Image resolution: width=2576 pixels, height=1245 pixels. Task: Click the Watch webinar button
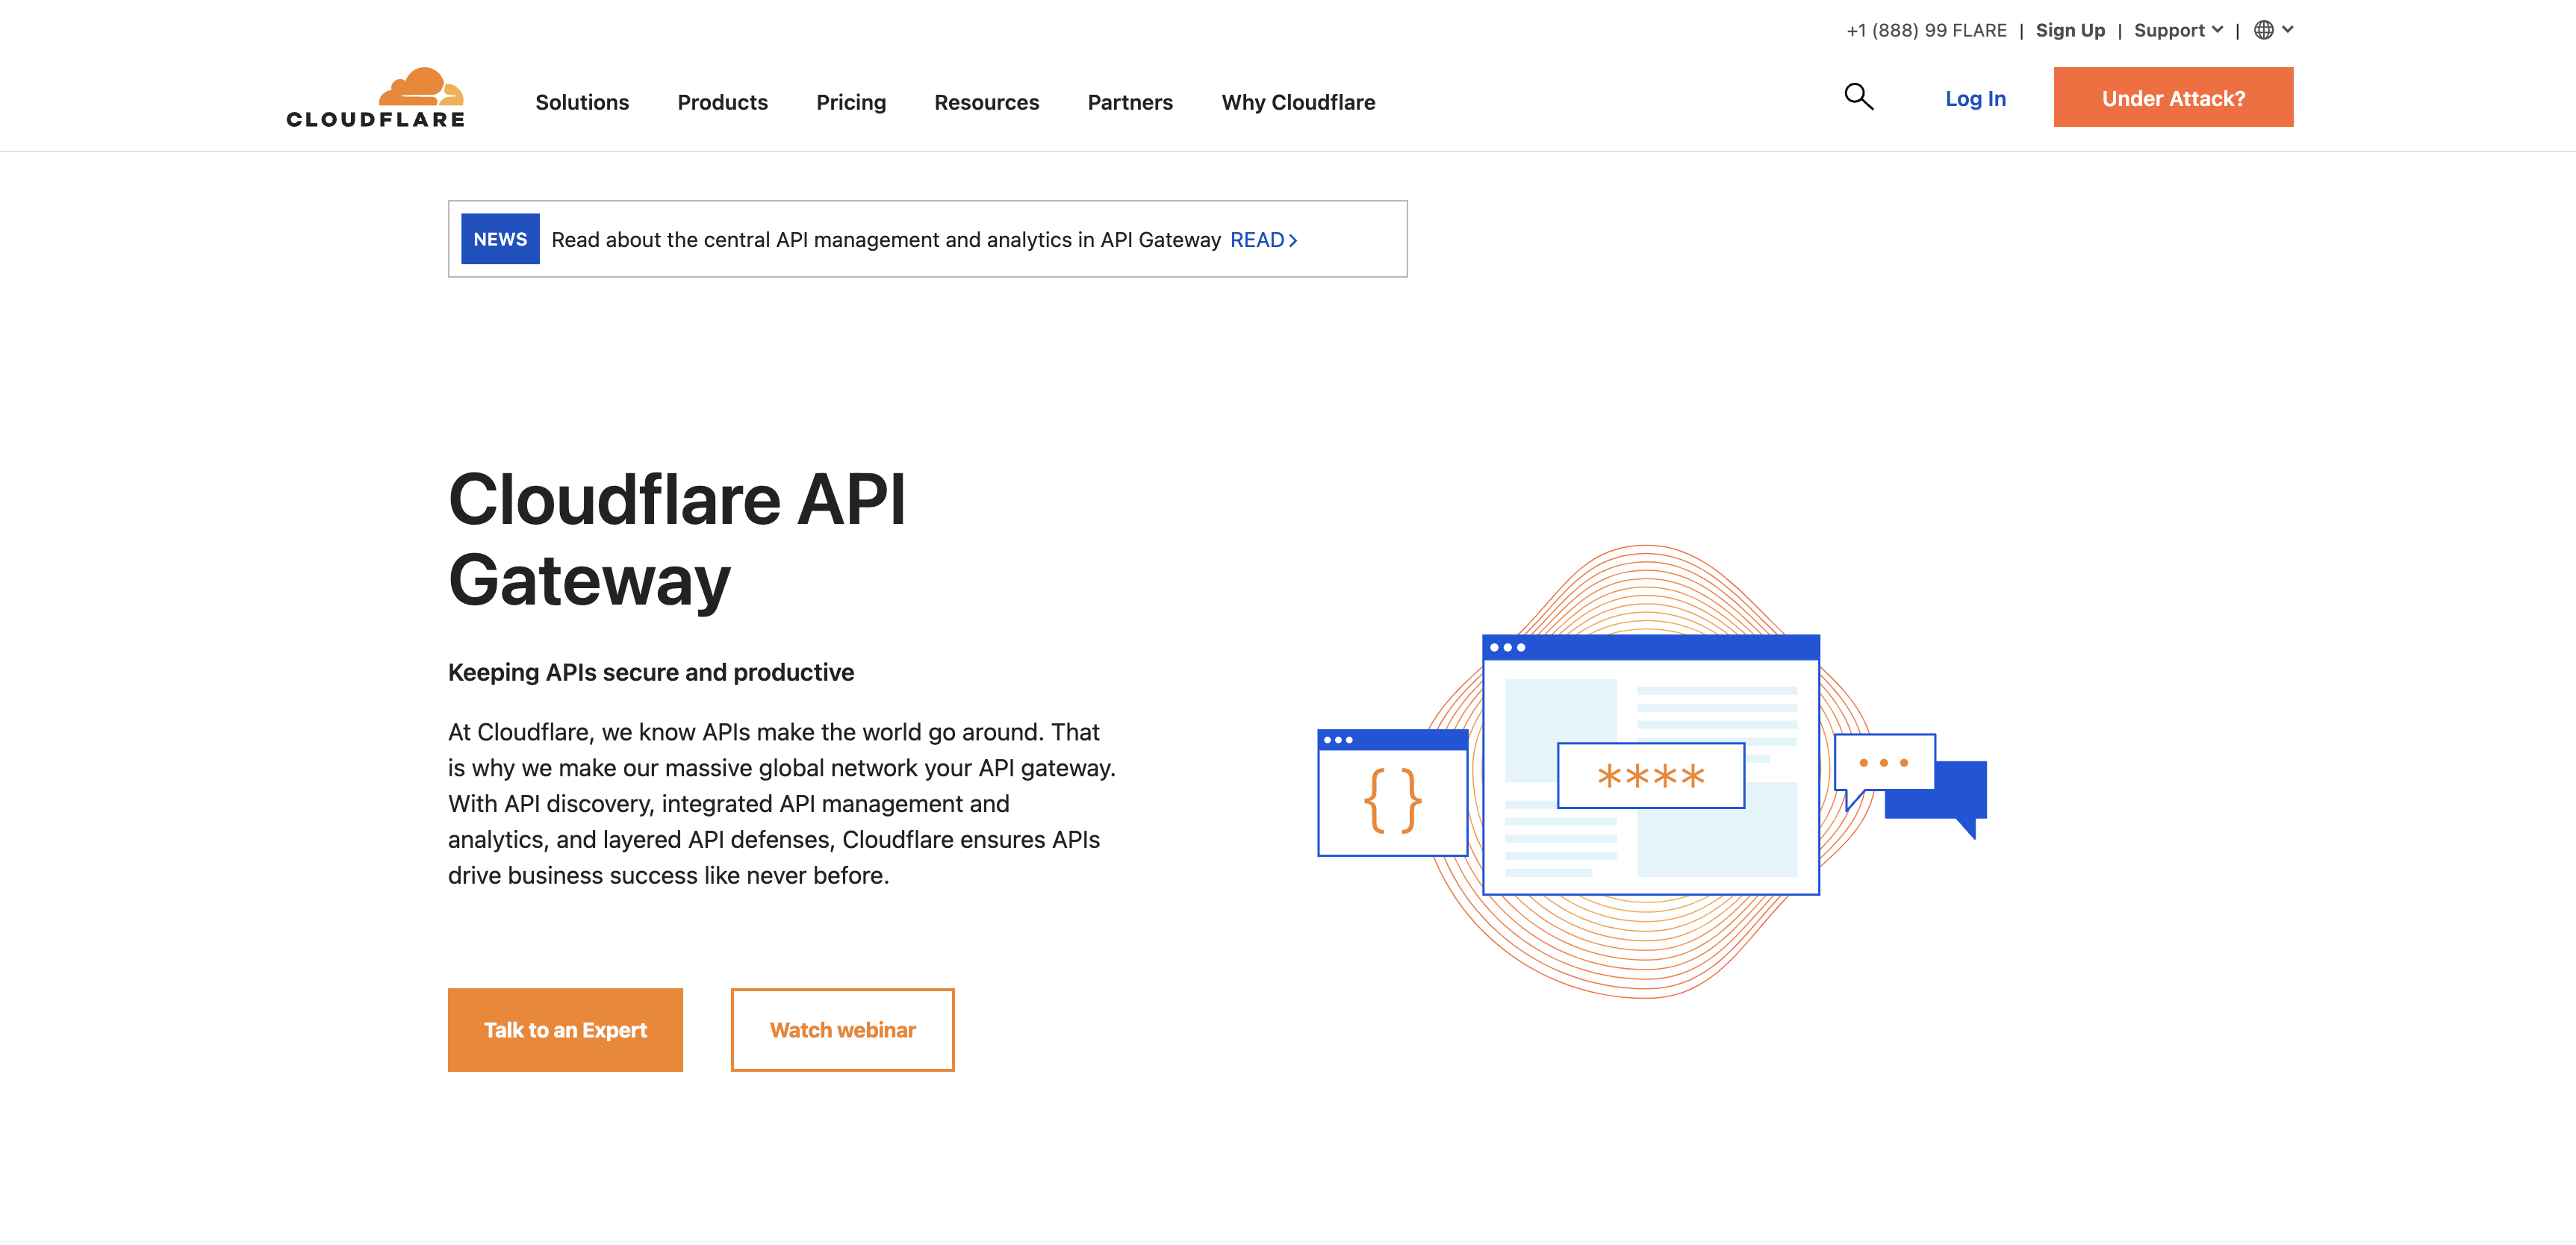[842, 1030]
